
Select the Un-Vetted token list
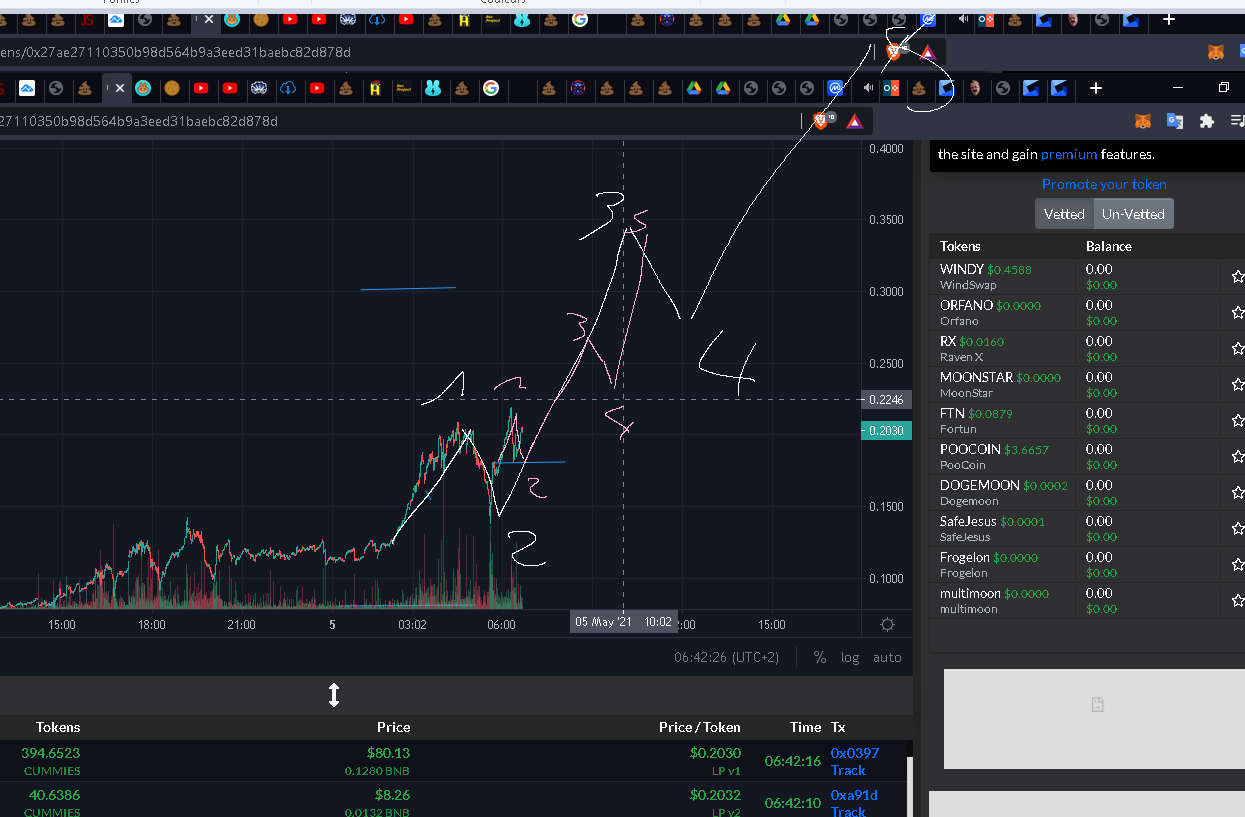pyautogui.click(x=1133, y=214)
